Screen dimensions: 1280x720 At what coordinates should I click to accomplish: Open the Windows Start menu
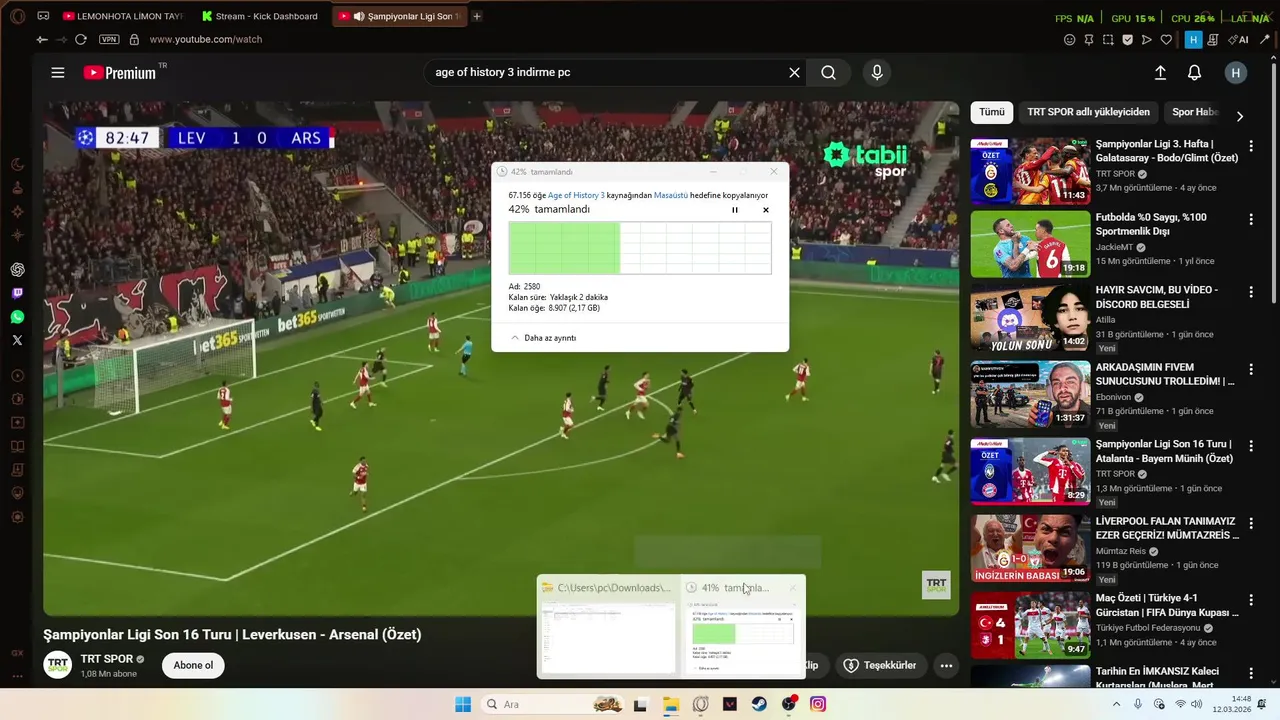(x=463, y=704)
